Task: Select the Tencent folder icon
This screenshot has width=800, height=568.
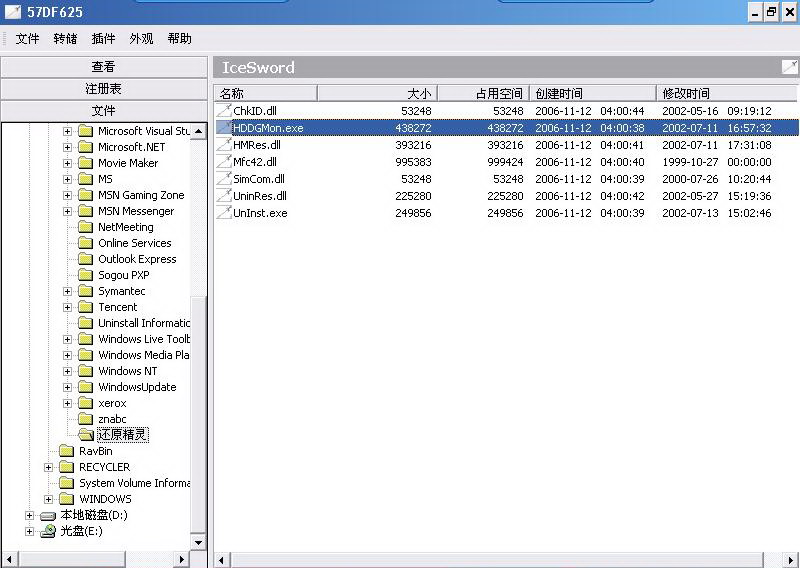Action: click(x=85, y=307)
